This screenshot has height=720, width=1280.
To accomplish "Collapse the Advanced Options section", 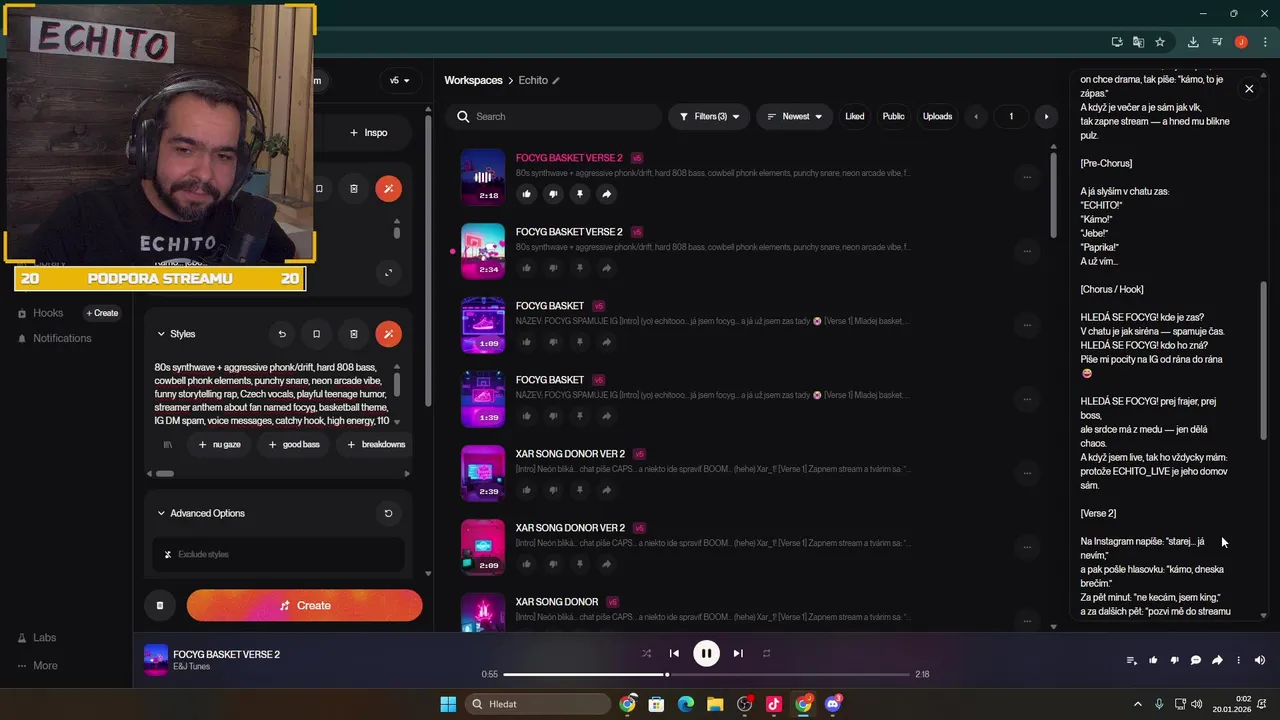I will pyautogui.click(x=161, y=514).
